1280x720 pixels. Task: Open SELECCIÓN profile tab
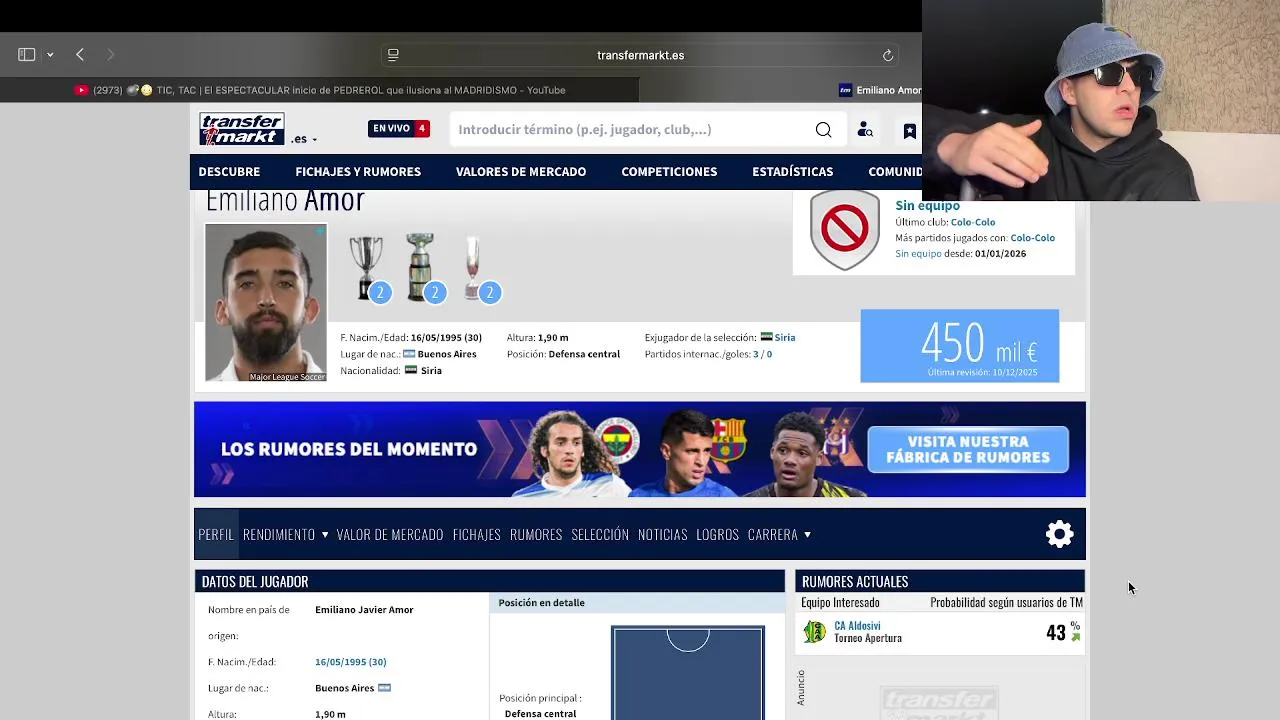[x=600, y=535]
